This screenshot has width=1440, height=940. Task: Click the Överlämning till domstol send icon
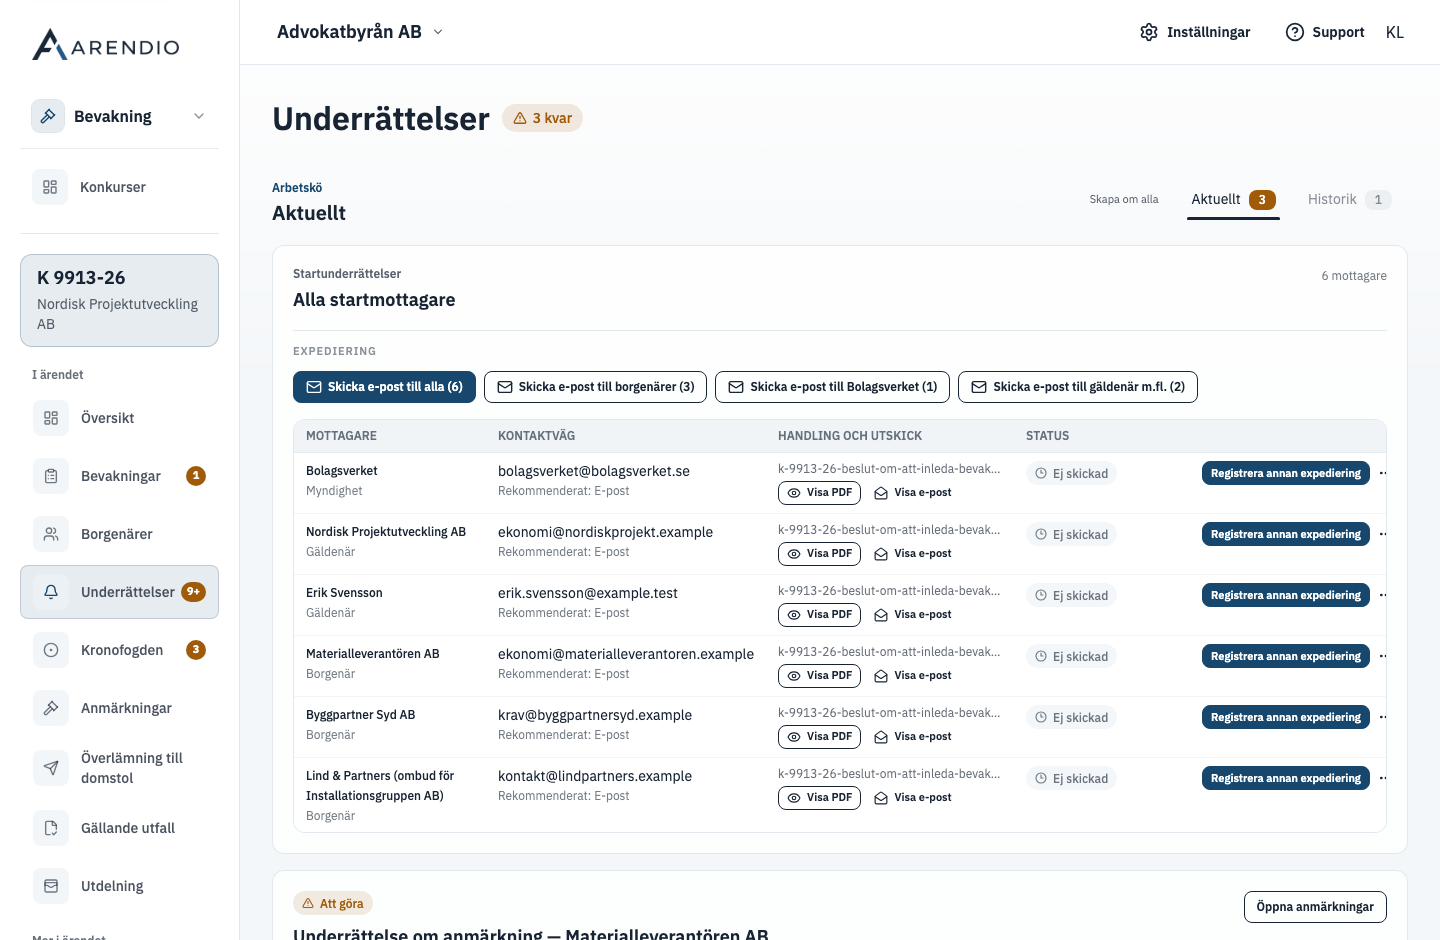pos(51,768)
